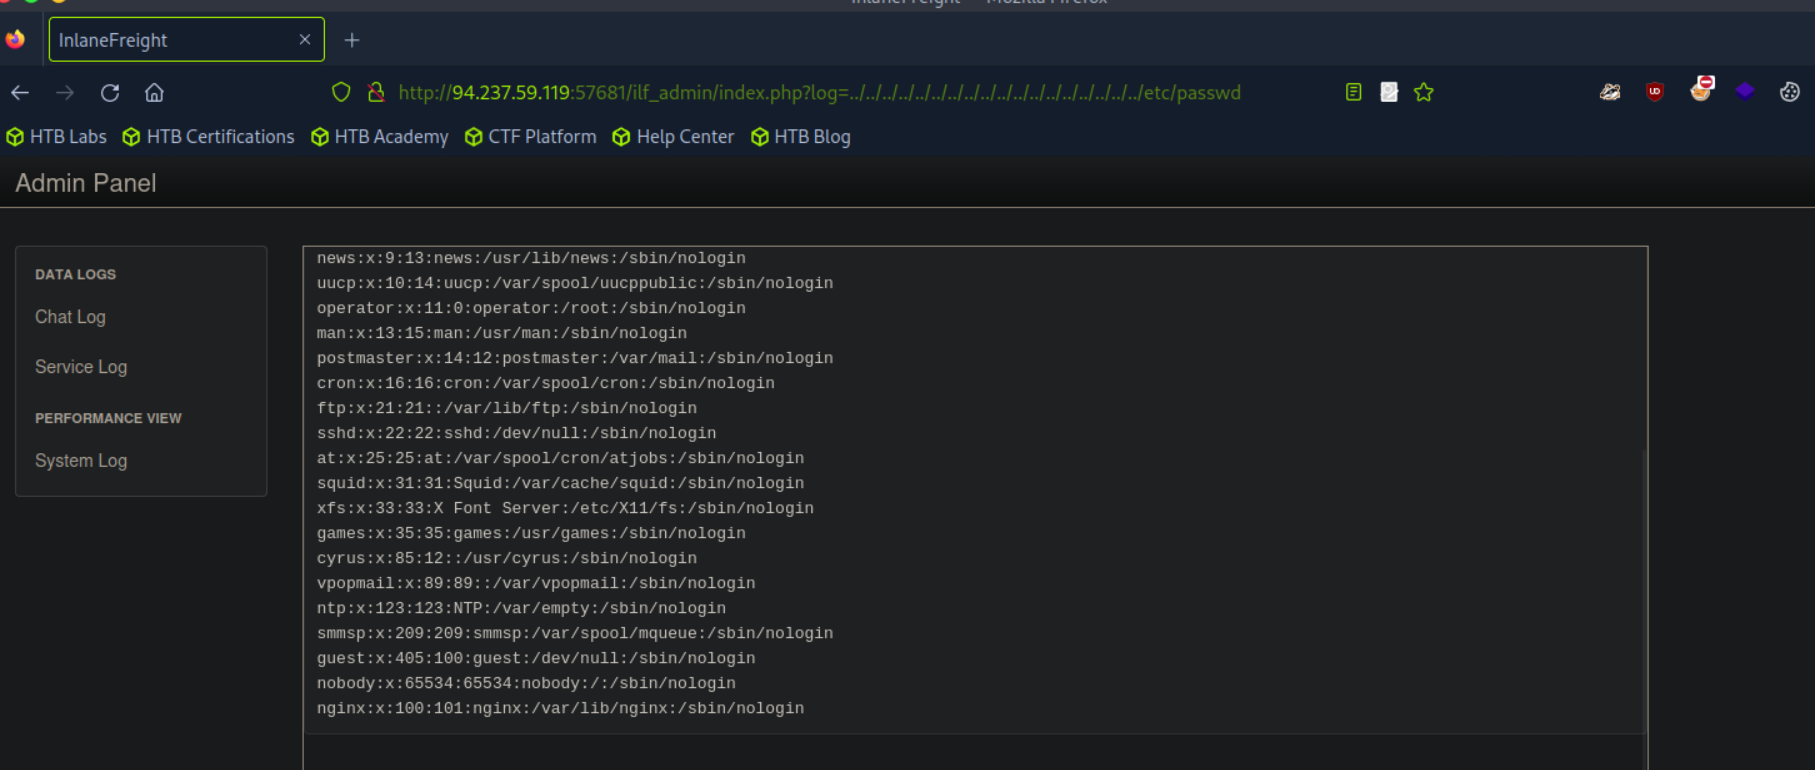
Task: Open the Chat Log entry
Action: [70, 317]
